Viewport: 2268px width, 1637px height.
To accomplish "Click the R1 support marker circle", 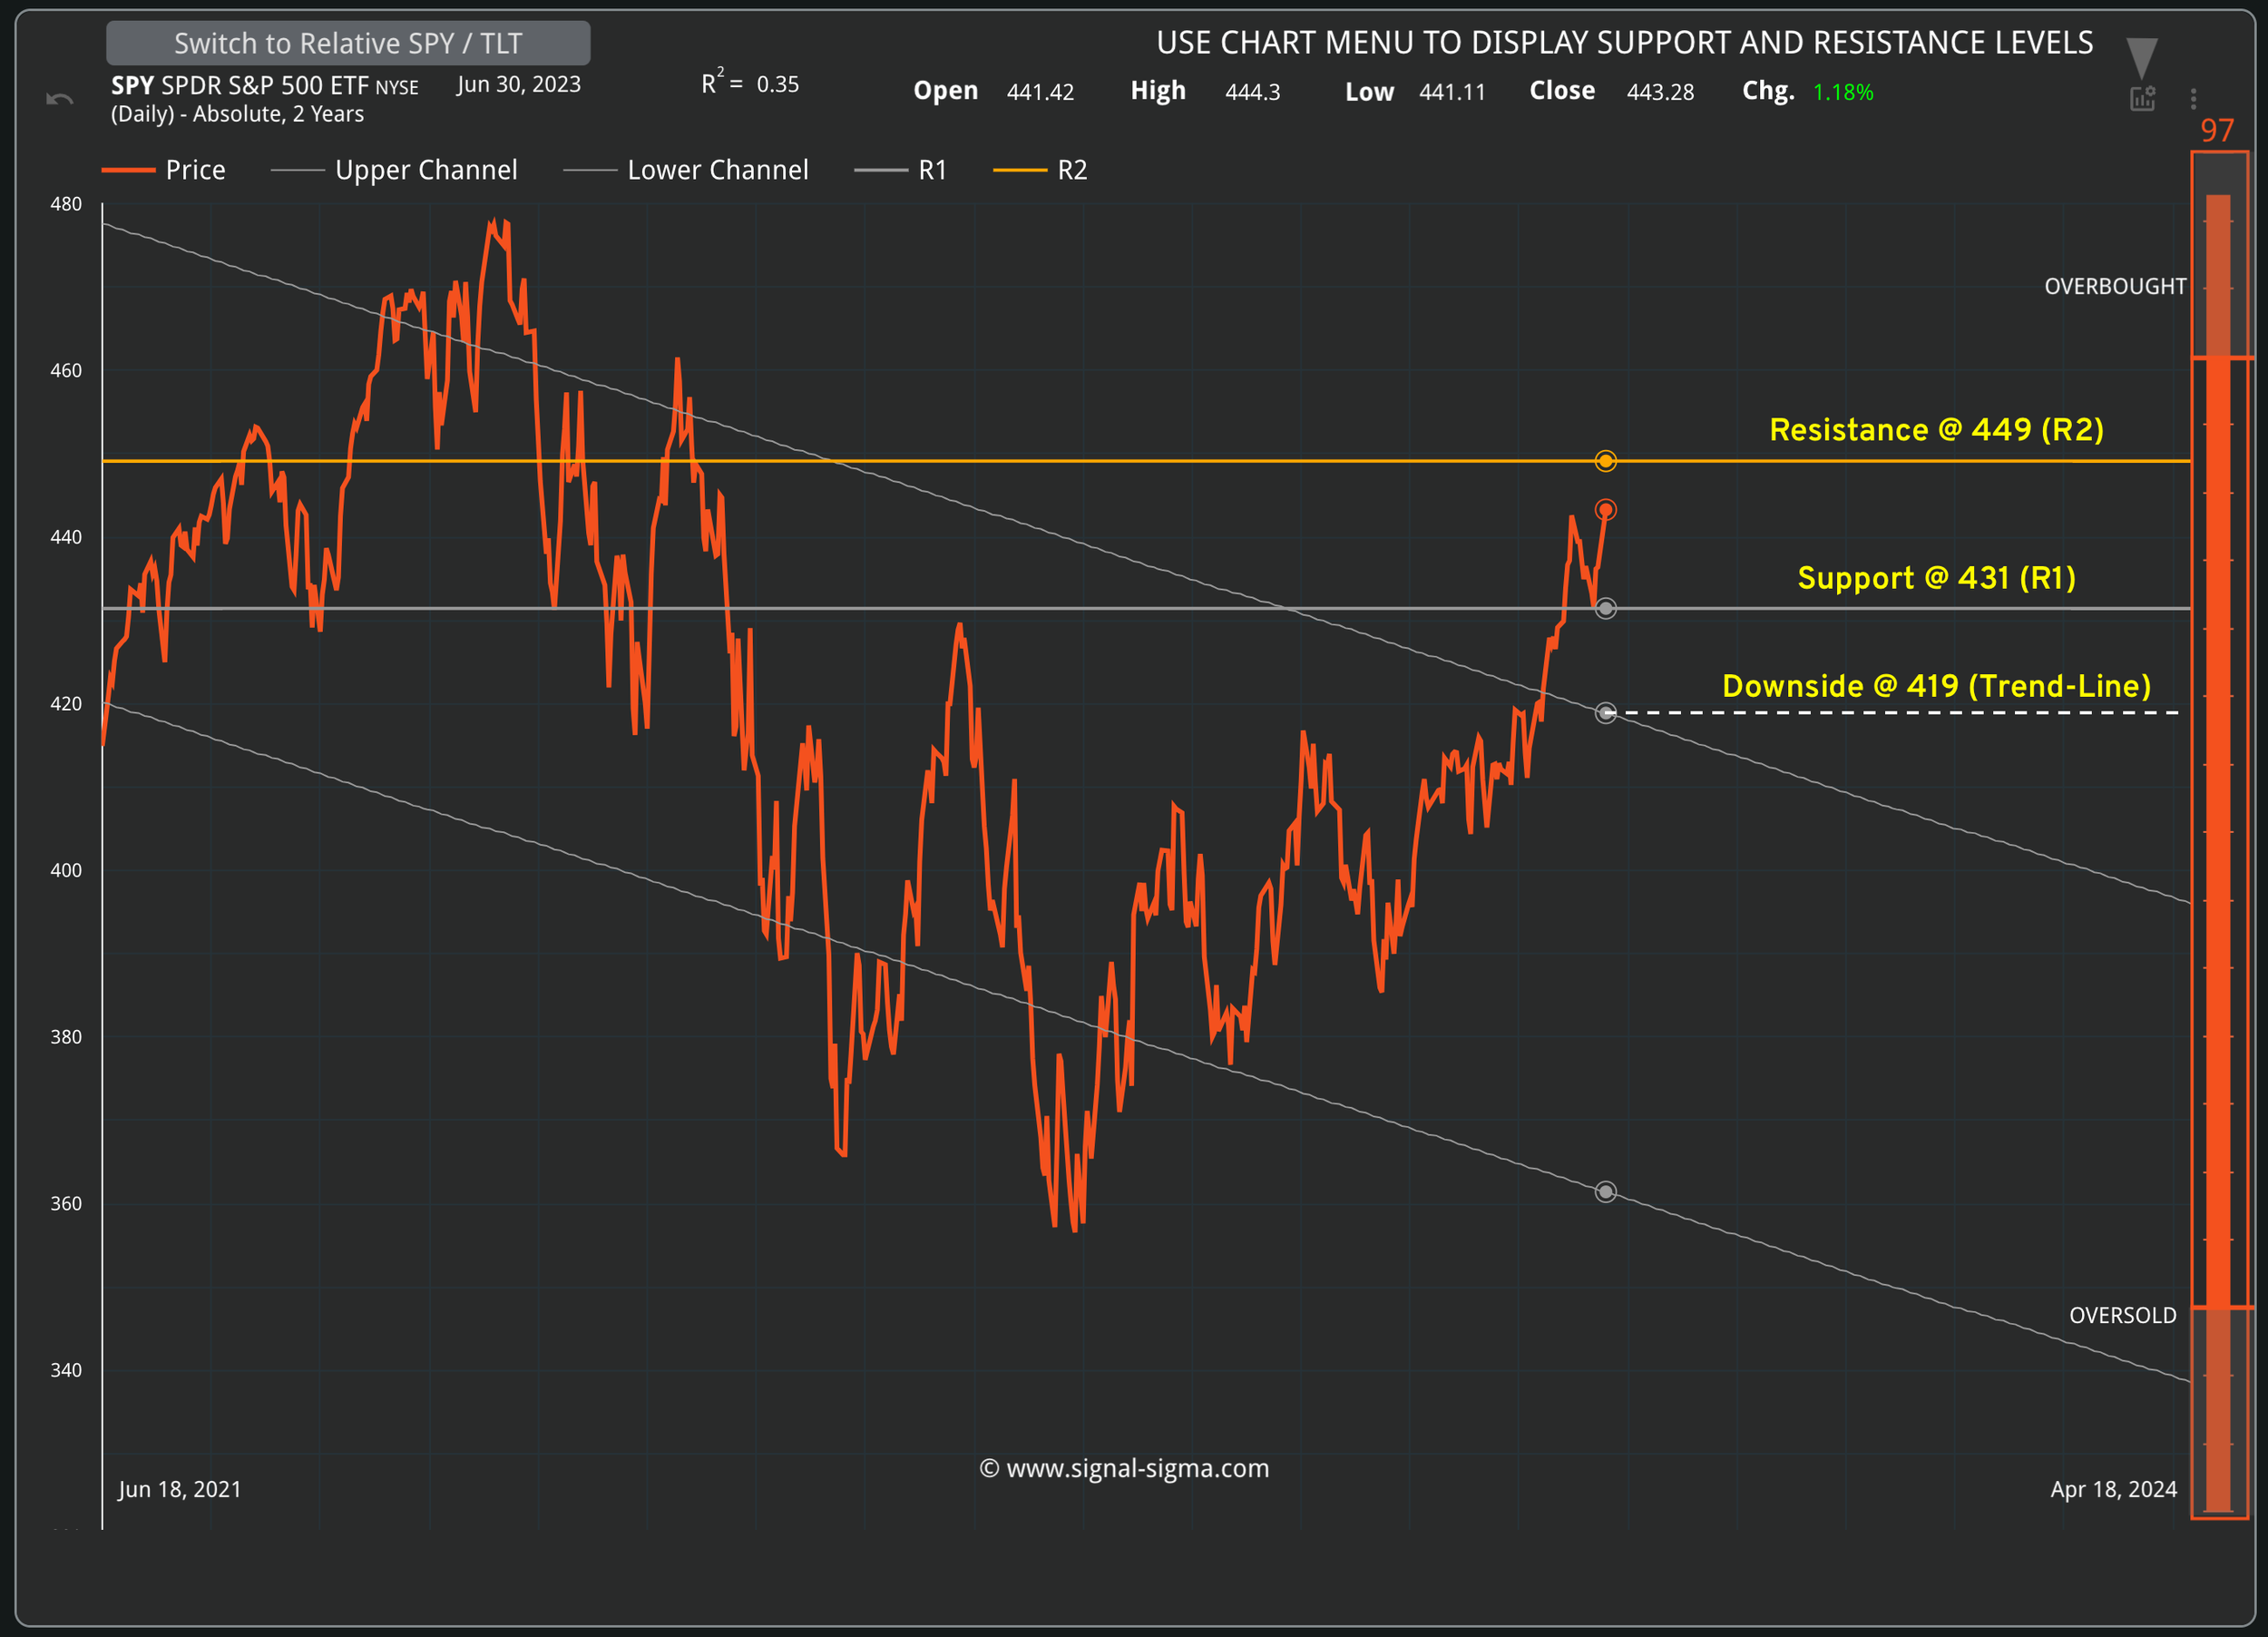I will [x=1605, y=608].
